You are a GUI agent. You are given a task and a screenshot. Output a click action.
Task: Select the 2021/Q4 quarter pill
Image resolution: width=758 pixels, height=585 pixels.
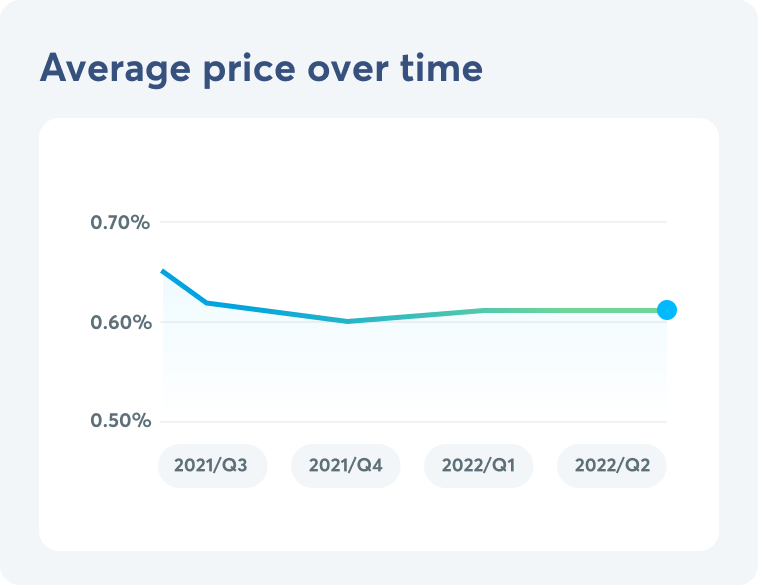coord(345,466)
